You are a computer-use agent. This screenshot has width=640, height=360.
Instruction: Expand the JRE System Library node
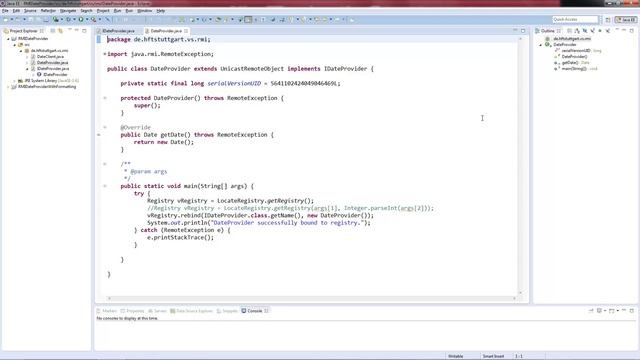coord(15,81)
